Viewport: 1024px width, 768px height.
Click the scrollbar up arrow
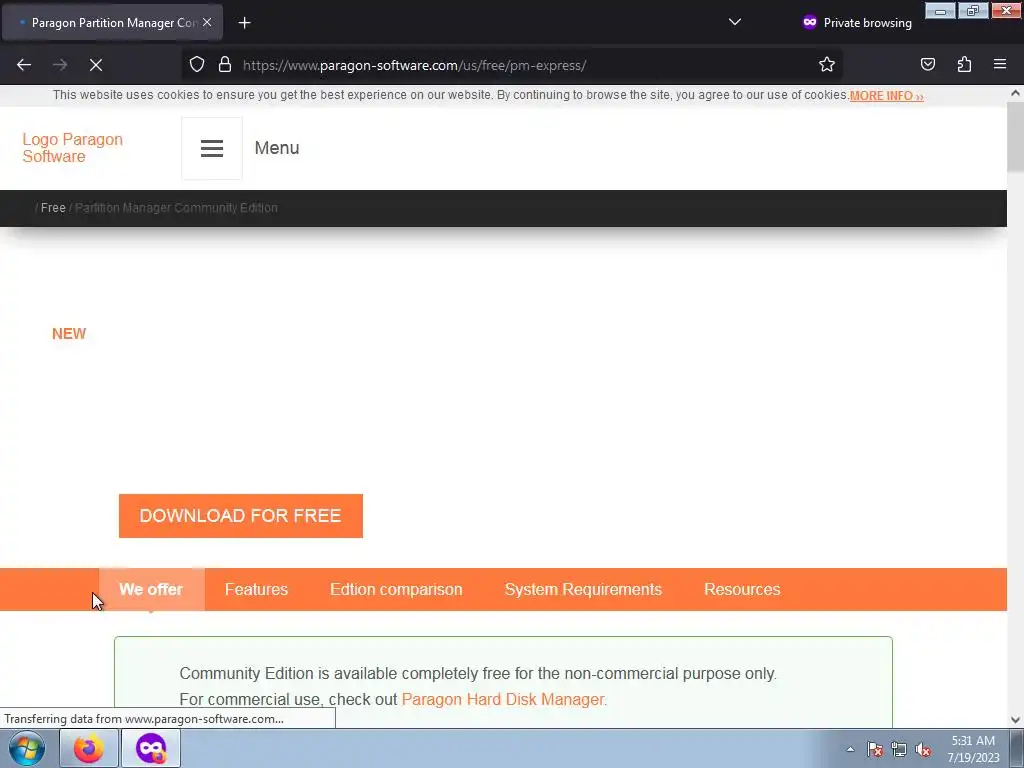point(1015,93)
